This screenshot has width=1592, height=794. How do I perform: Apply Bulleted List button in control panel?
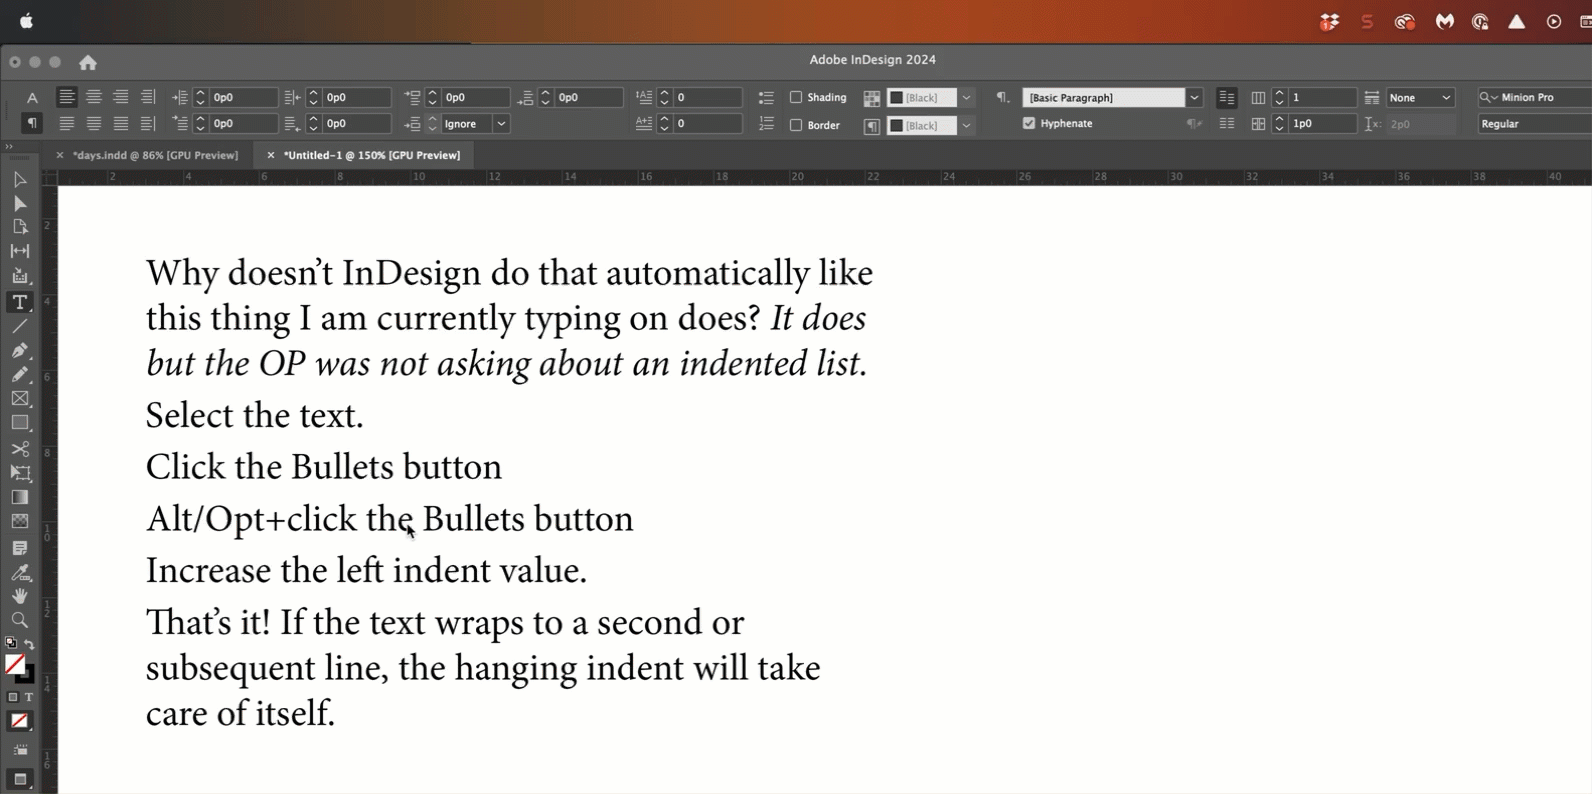click(766, 98)
